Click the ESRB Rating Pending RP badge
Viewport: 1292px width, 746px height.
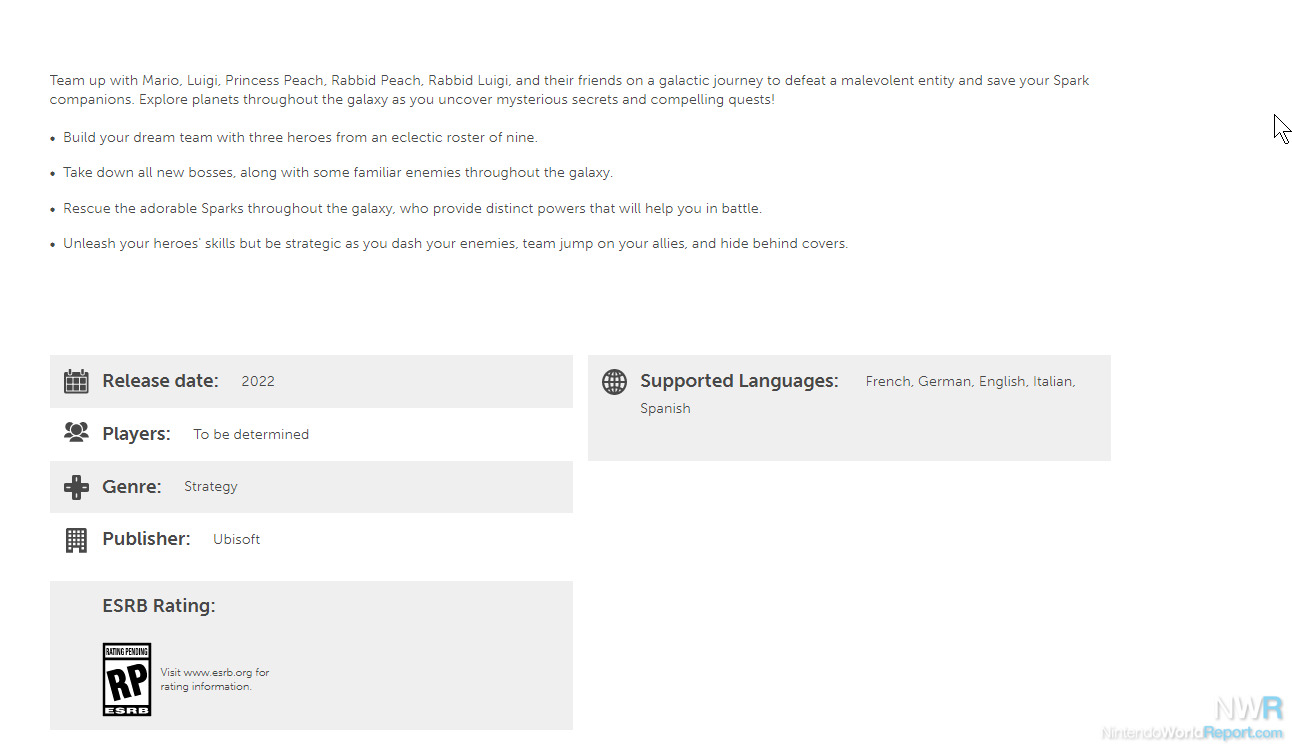coord(127,679)
